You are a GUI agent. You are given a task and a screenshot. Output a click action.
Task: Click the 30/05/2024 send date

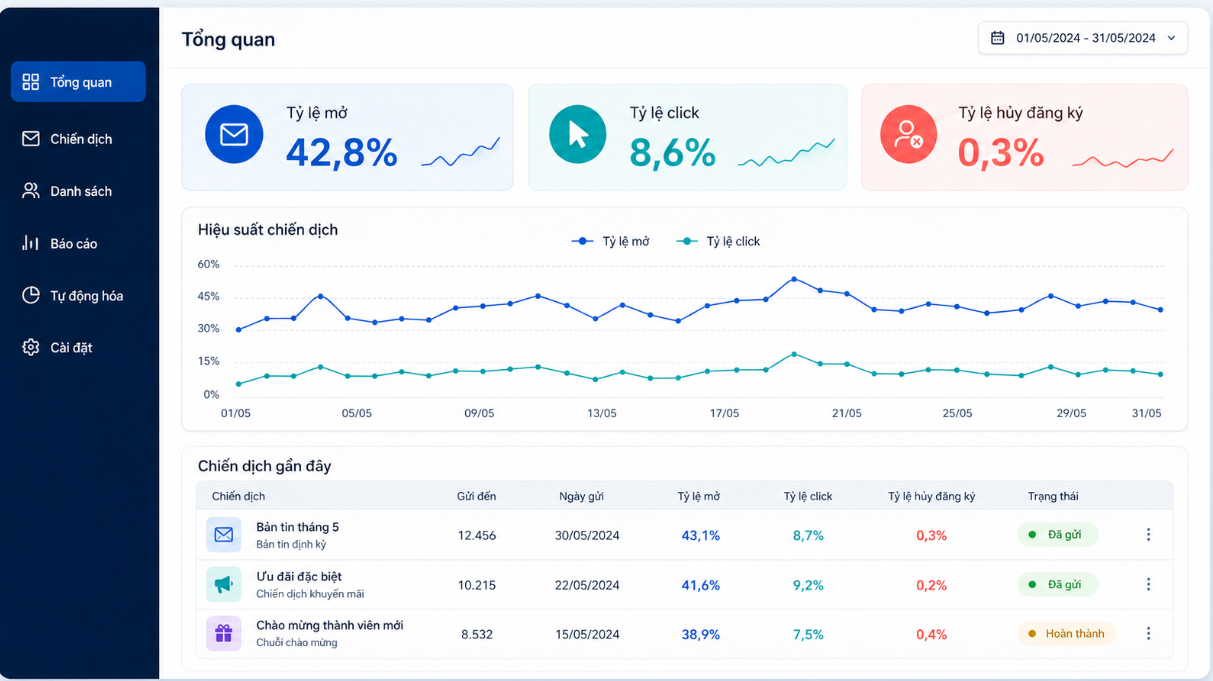pos(587,535)
